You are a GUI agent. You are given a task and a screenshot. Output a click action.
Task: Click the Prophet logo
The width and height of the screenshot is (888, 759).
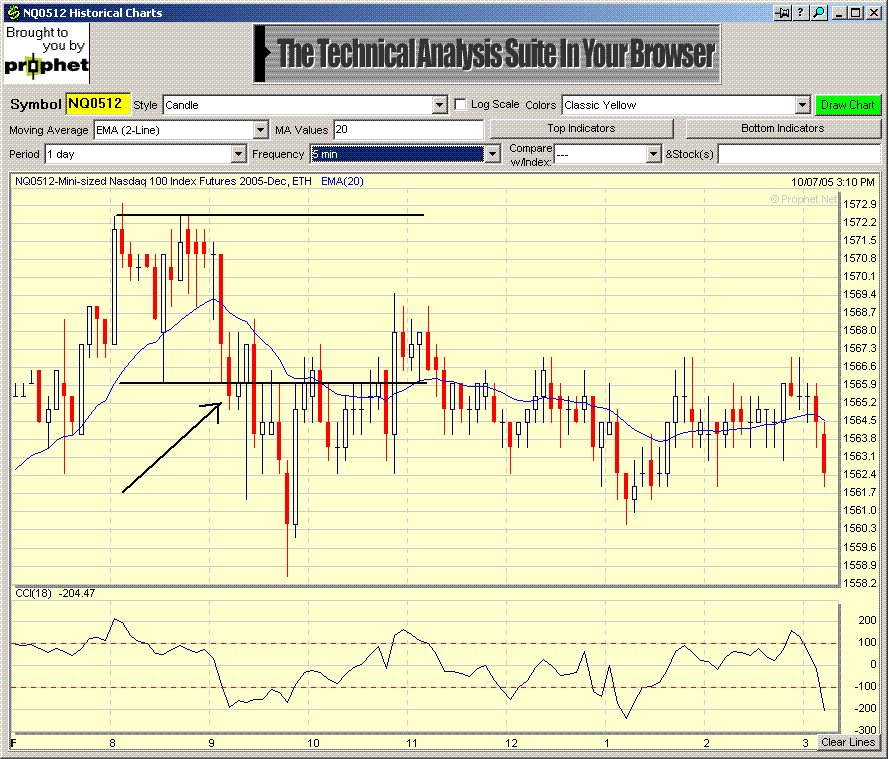coord(47,54)
